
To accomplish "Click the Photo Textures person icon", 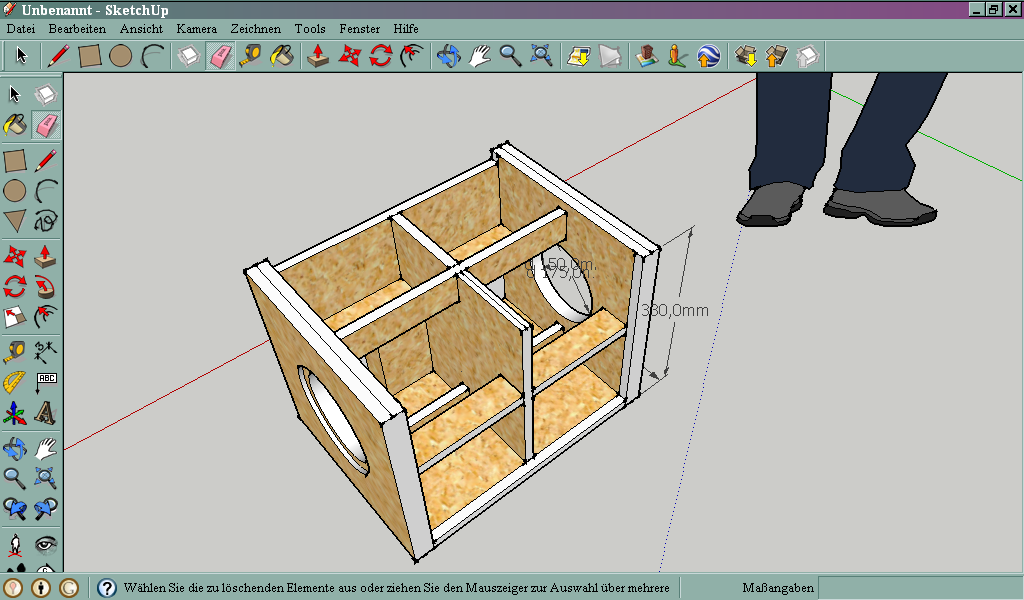I will (678, 56).
